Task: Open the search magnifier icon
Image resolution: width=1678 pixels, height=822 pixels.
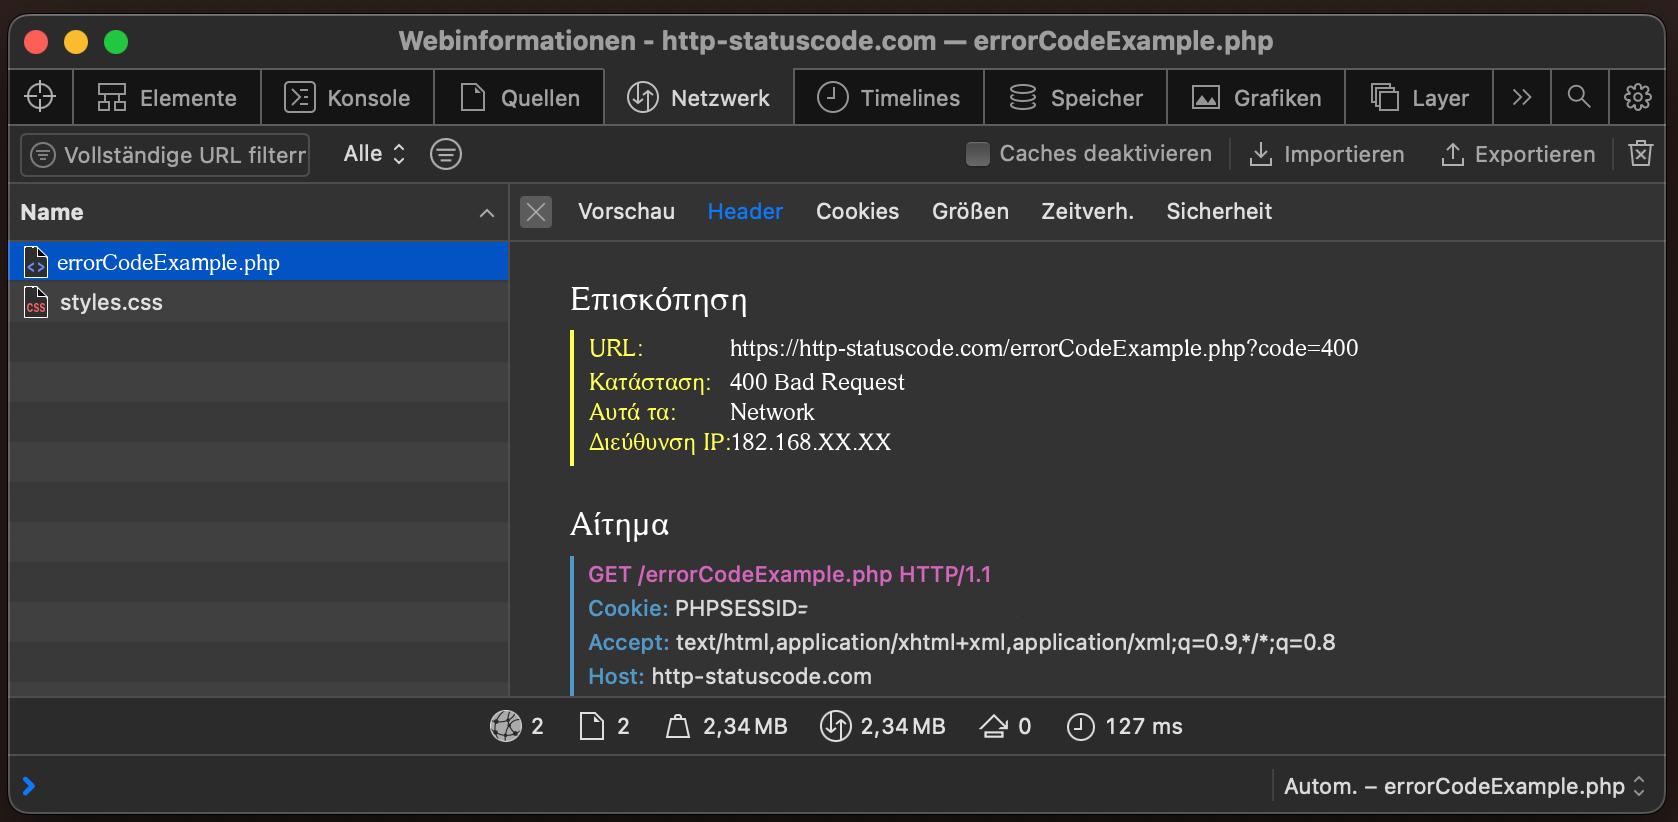Action: 1579,97
